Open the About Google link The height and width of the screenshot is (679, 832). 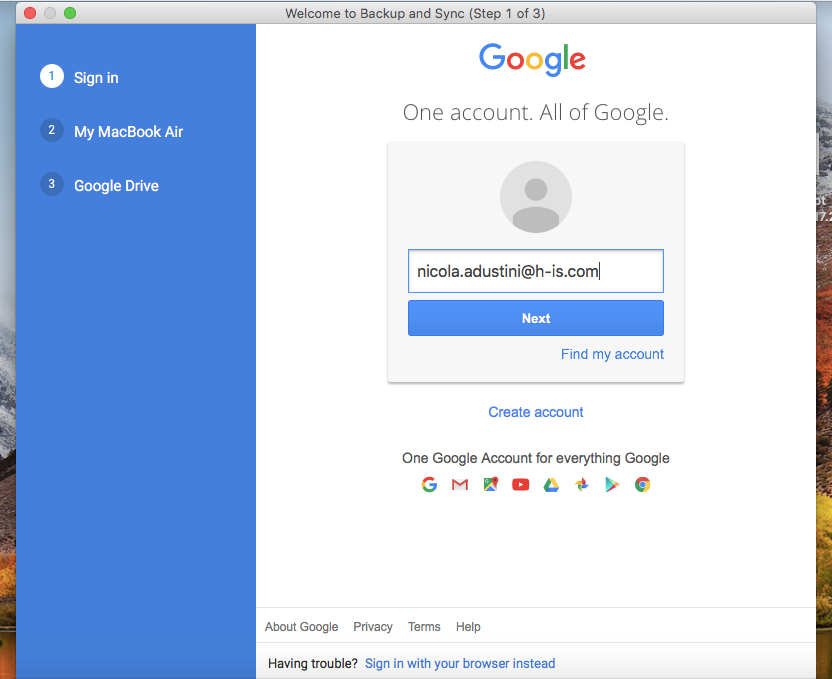click(301, 627)
